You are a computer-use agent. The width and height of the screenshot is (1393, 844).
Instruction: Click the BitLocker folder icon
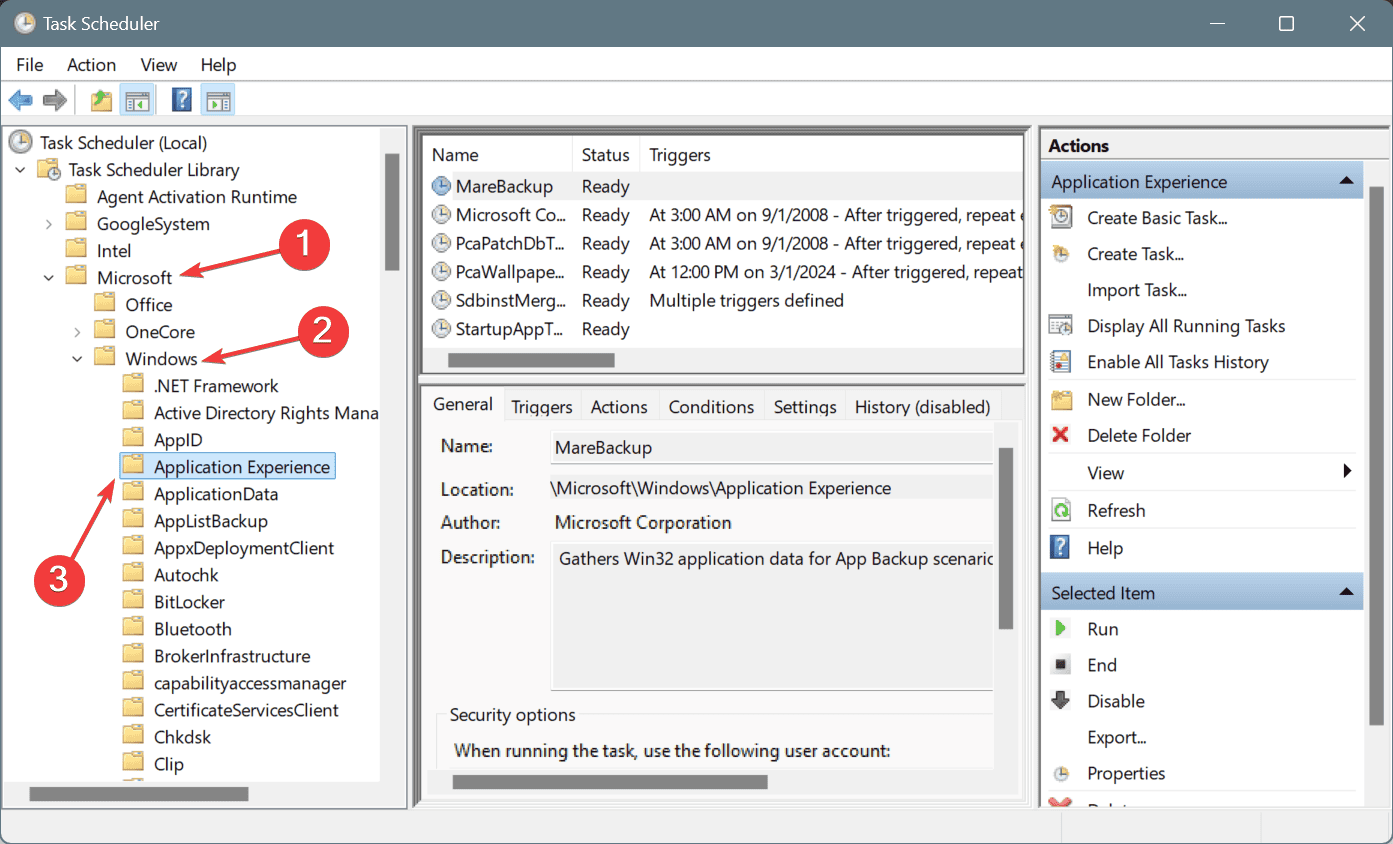coord(133,601)
